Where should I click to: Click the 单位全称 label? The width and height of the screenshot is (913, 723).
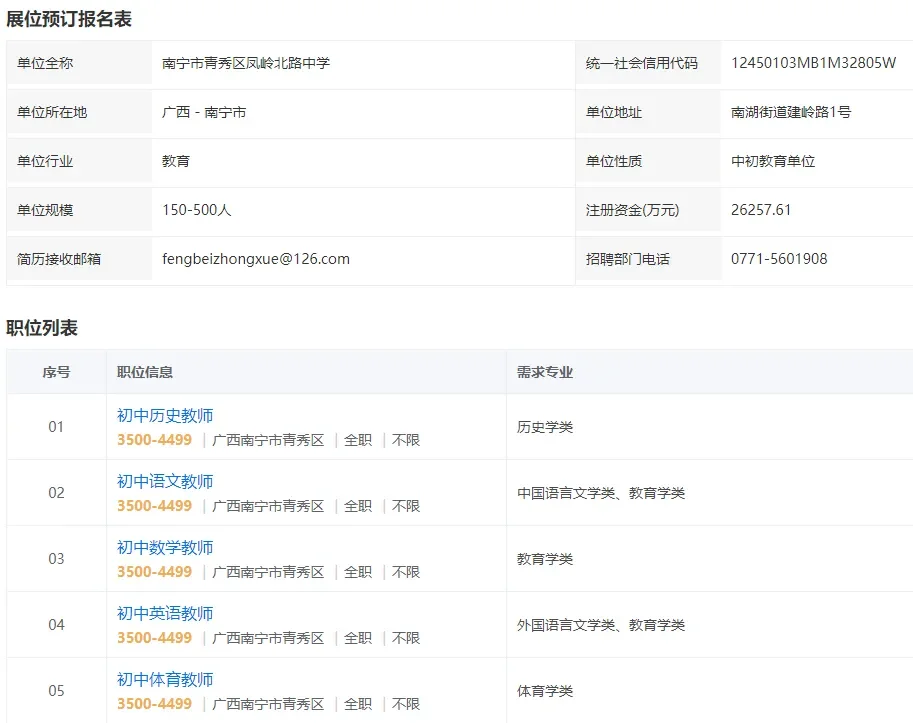click(x=45, y=63)
